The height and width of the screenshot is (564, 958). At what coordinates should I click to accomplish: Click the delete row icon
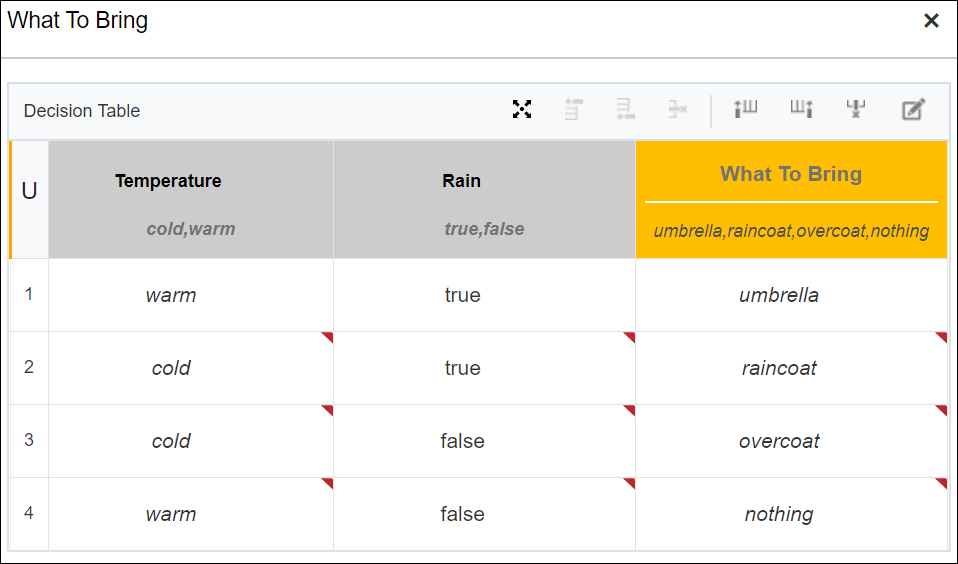(x=677, y=109)
